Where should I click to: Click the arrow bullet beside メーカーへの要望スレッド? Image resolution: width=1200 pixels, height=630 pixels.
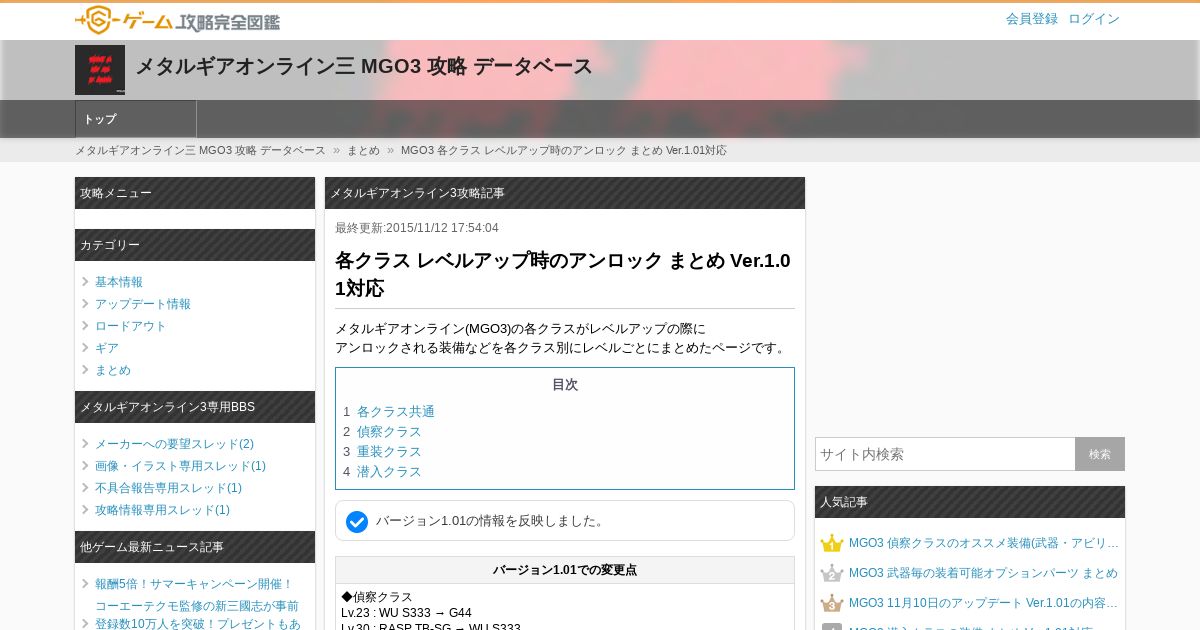(86, 444)
